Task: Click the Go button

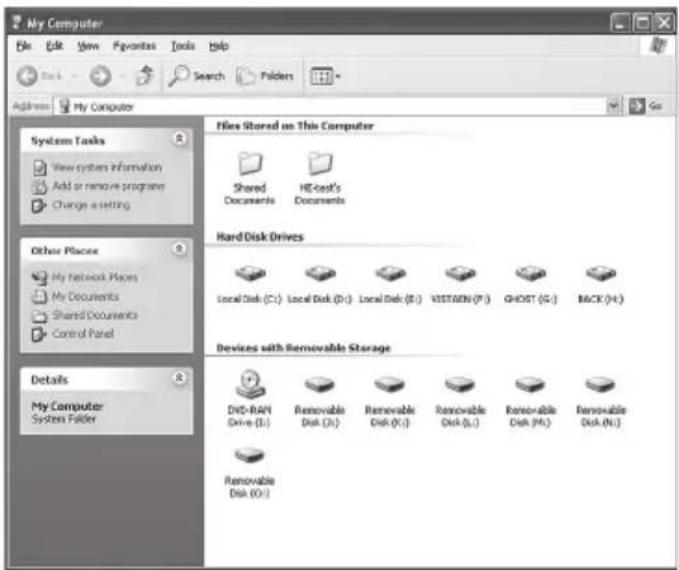Action: [646, 106]
